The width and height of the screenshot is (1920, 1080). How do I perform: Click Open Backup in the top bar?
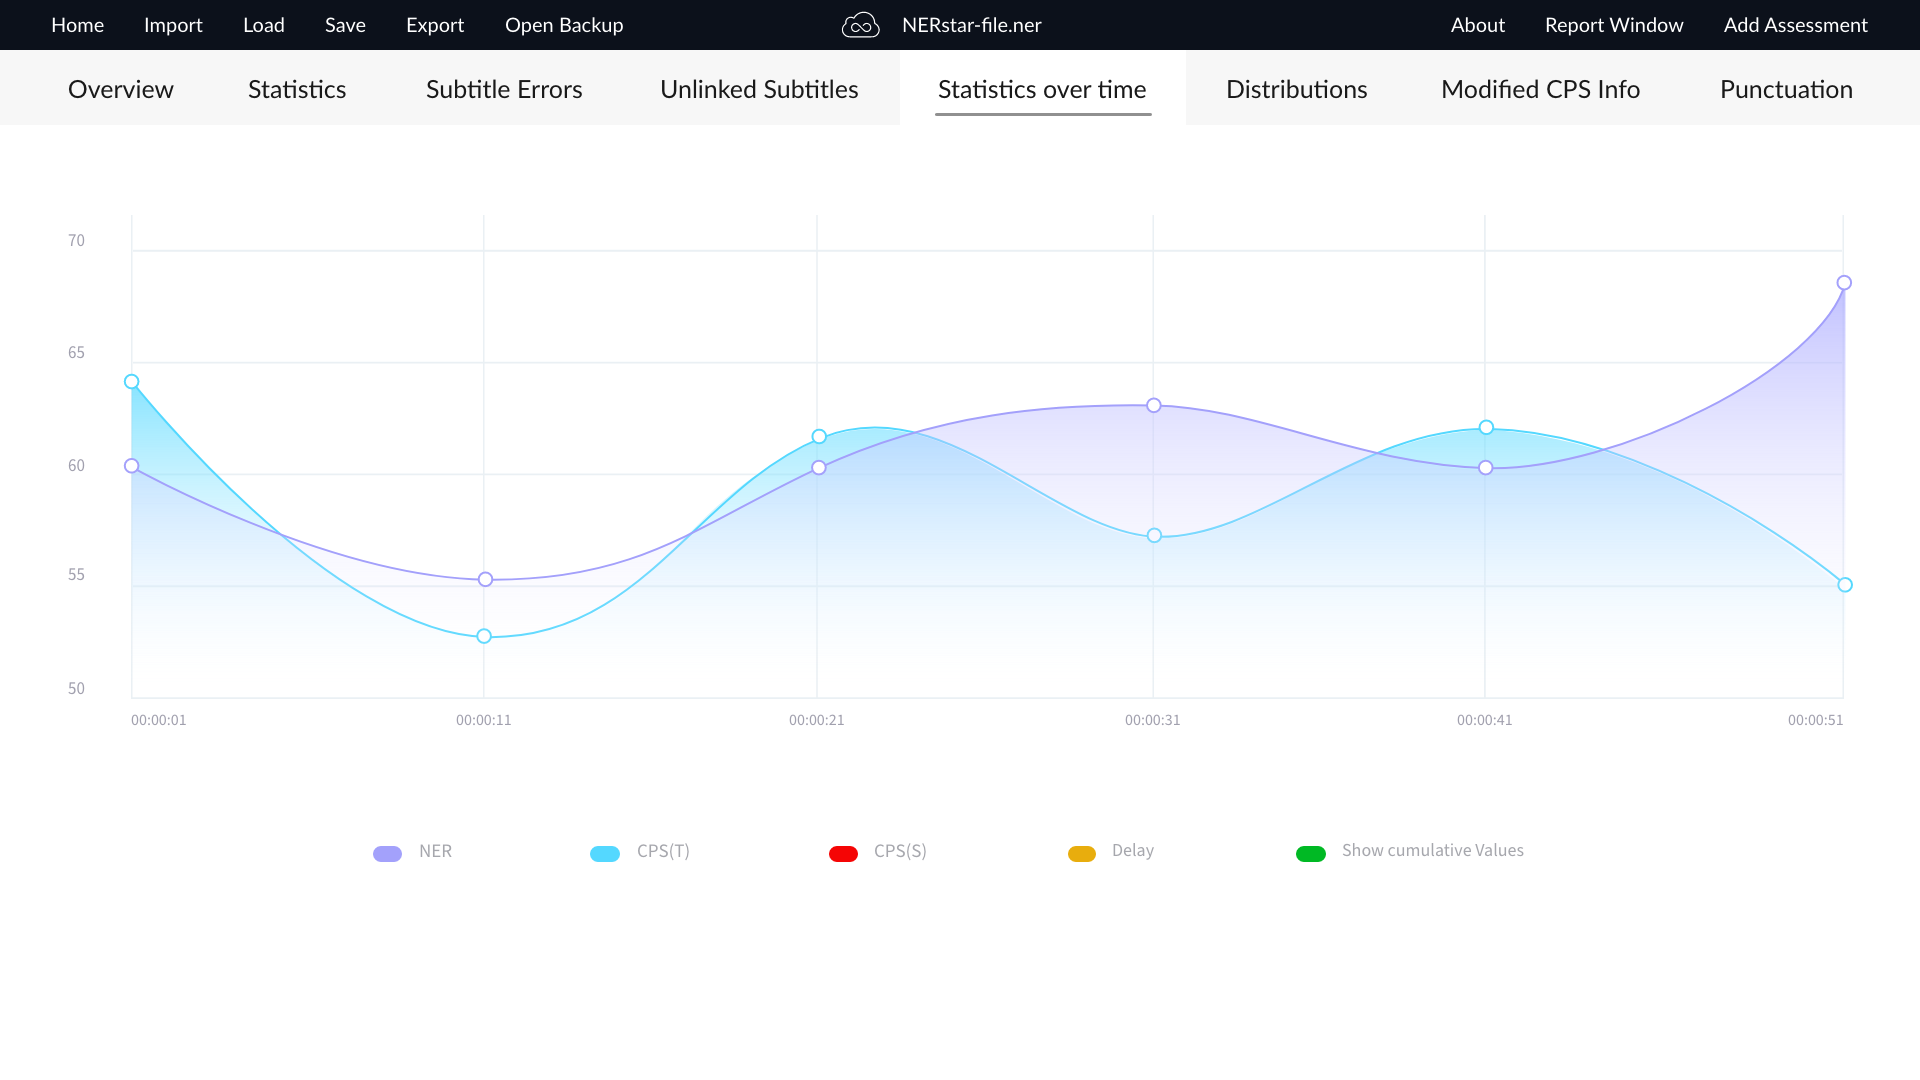(x=564, y=25)
